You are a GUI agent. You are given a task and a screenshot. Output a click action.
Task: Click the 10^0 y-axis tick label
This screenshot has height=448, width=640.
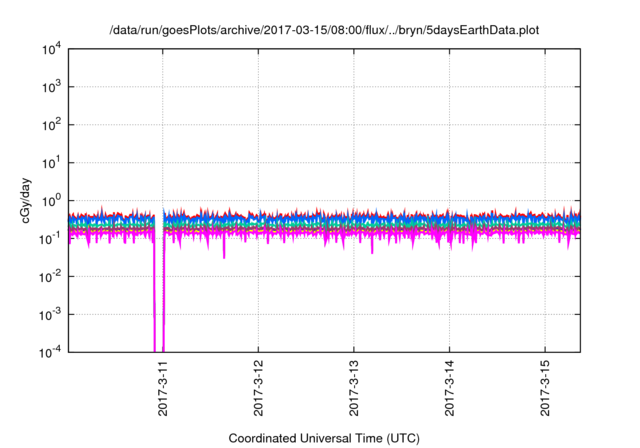pyautogui.click(x=51, y=201)
